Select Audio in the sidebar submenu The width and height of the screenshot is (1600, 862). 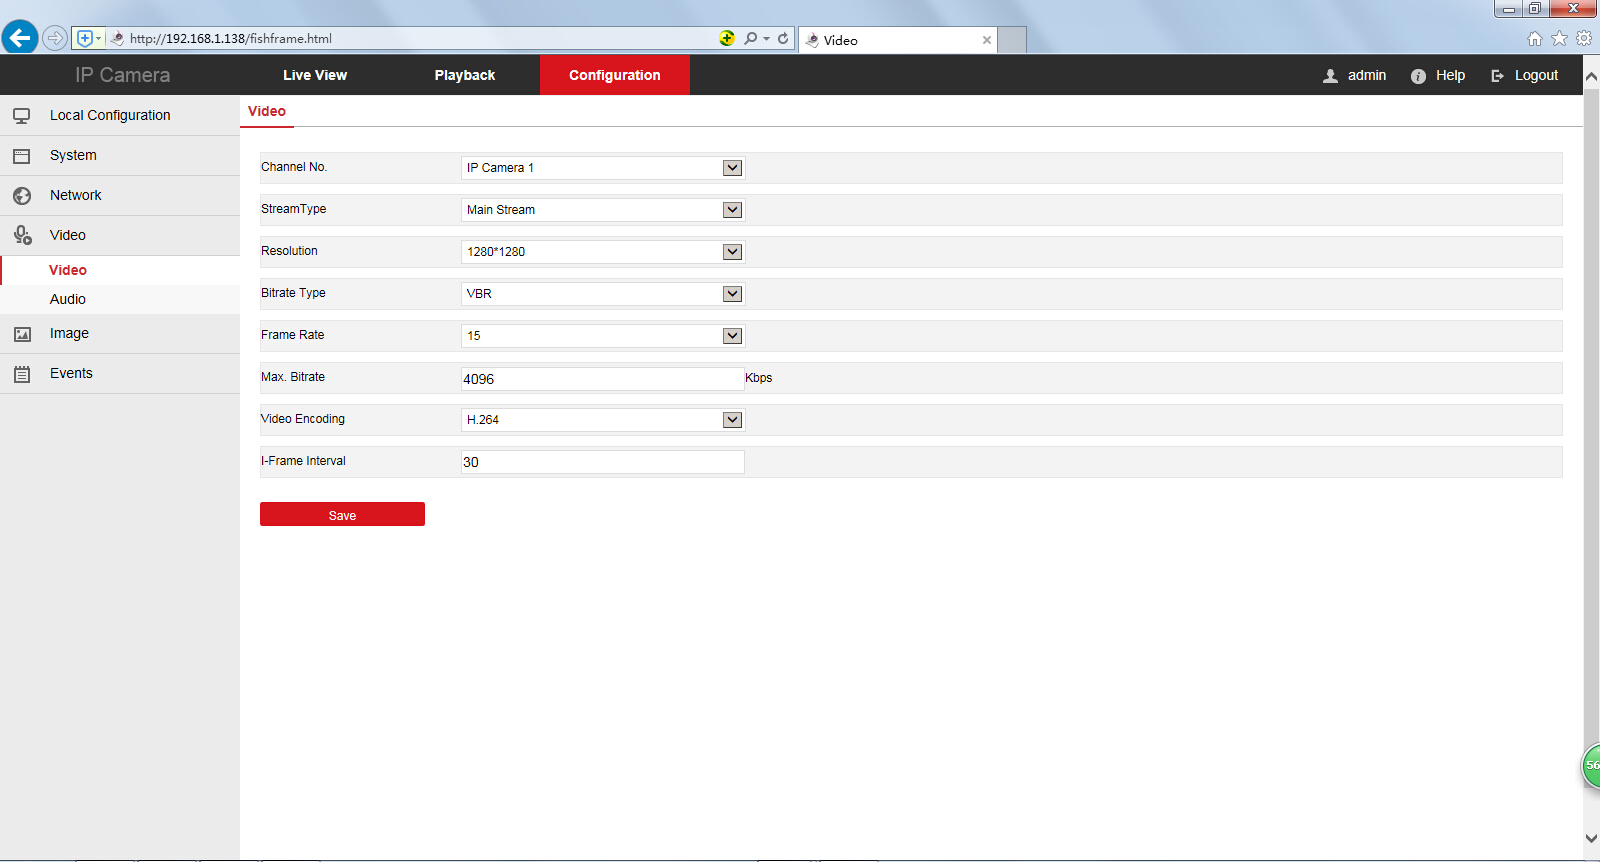click(68, 299)
